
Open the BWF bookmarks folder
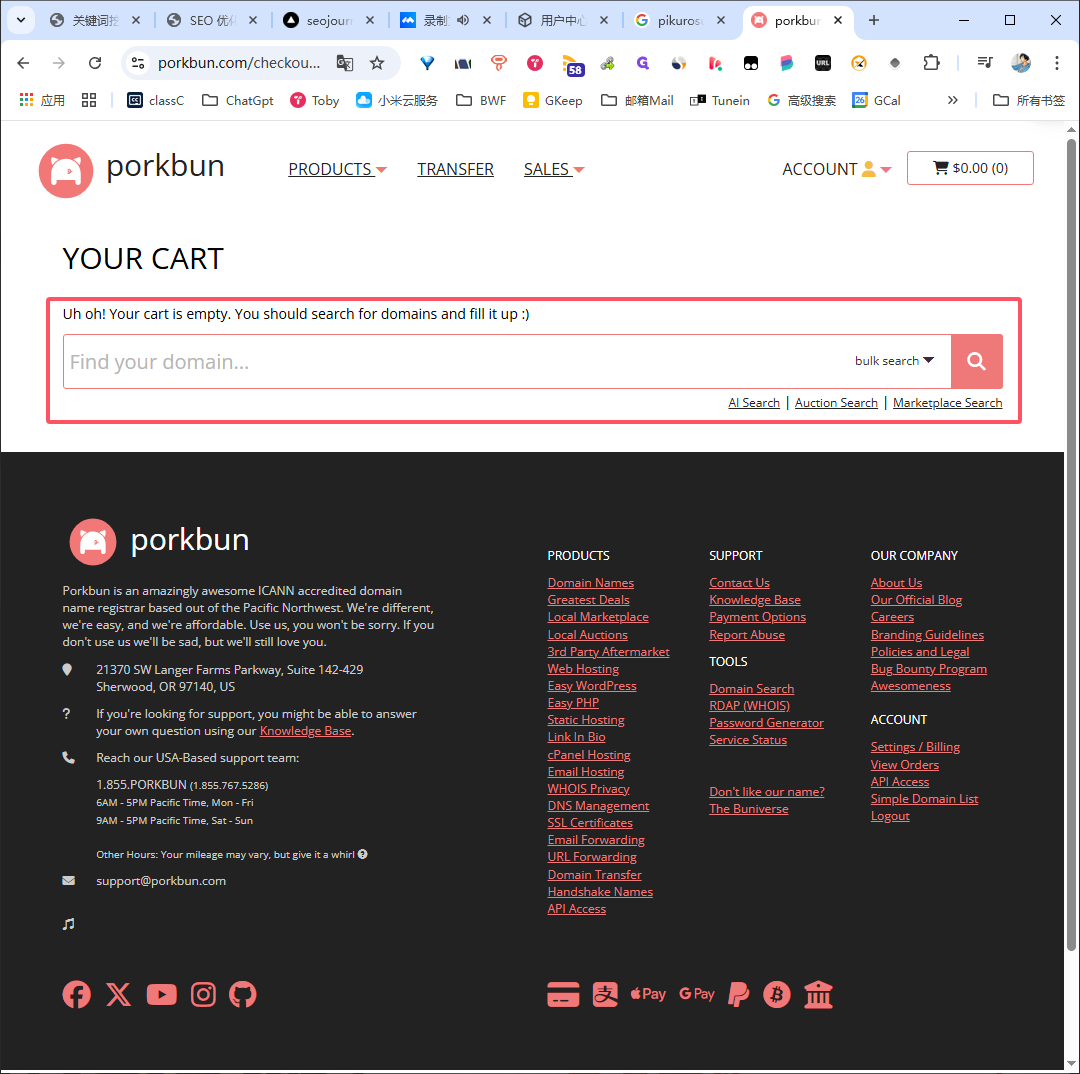click(x=481, y=101)
